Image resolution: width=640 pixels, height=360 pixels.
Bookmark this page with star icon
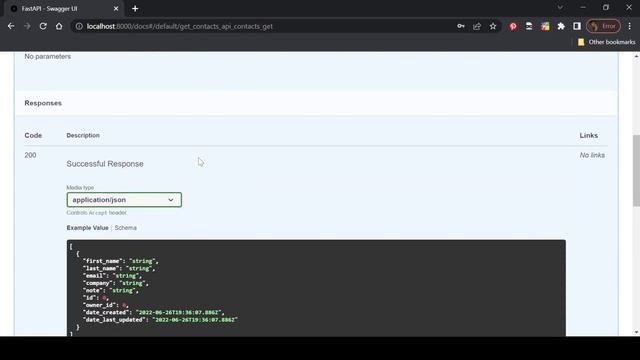493,26
